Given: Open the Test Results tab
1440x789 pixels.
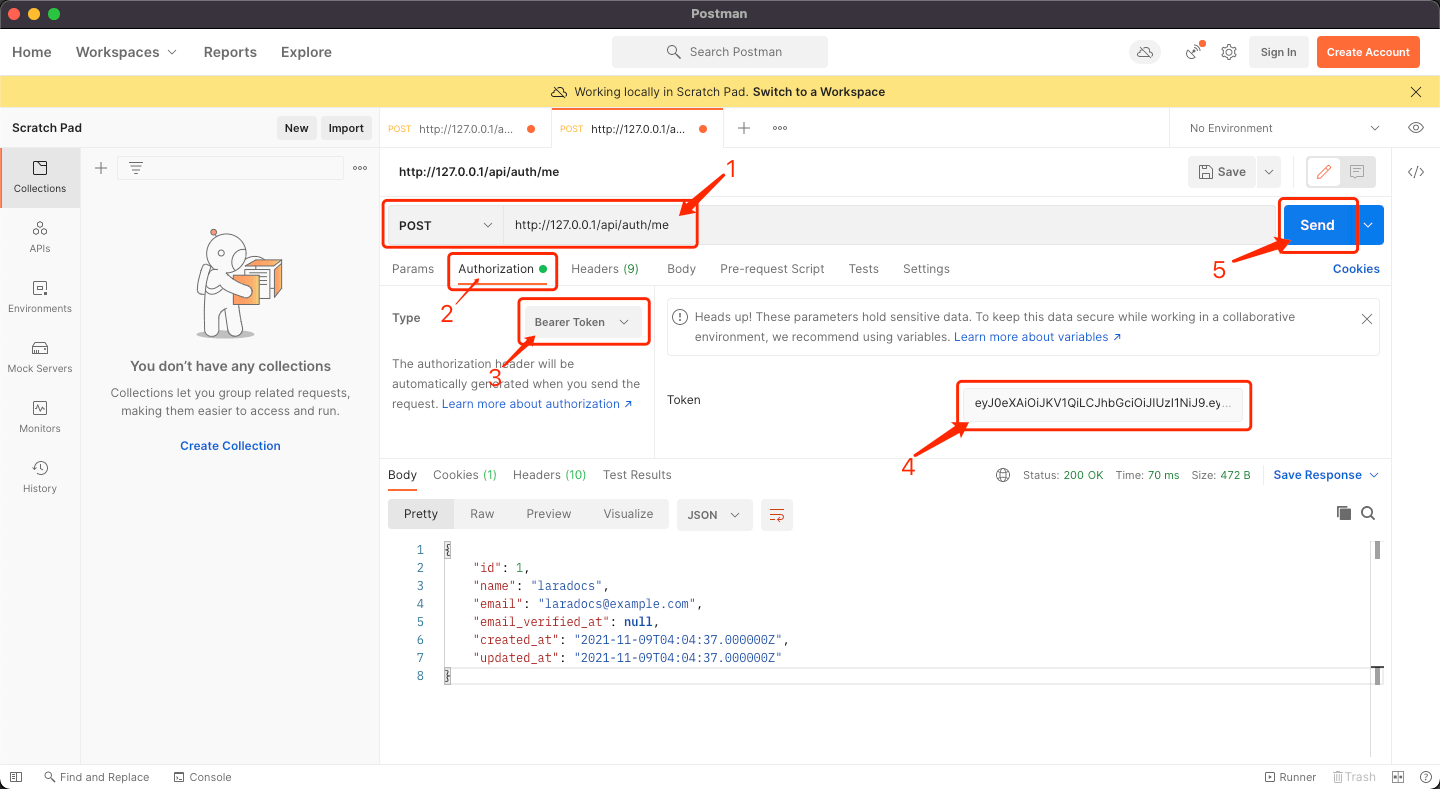Looking at the screenshot, I should (x=637, y=475).
